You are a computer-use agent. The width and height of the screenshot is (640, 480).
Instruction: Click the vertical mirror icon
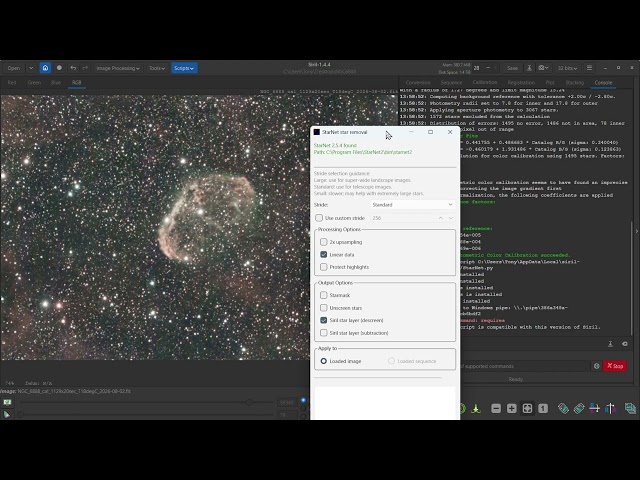click(x=610, y=408)
